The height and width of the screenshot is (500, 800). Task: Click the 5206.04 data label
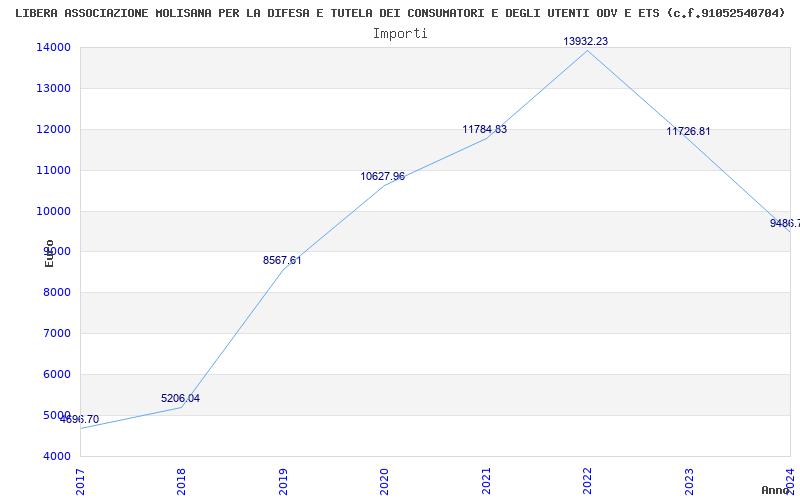pos(181,398)
